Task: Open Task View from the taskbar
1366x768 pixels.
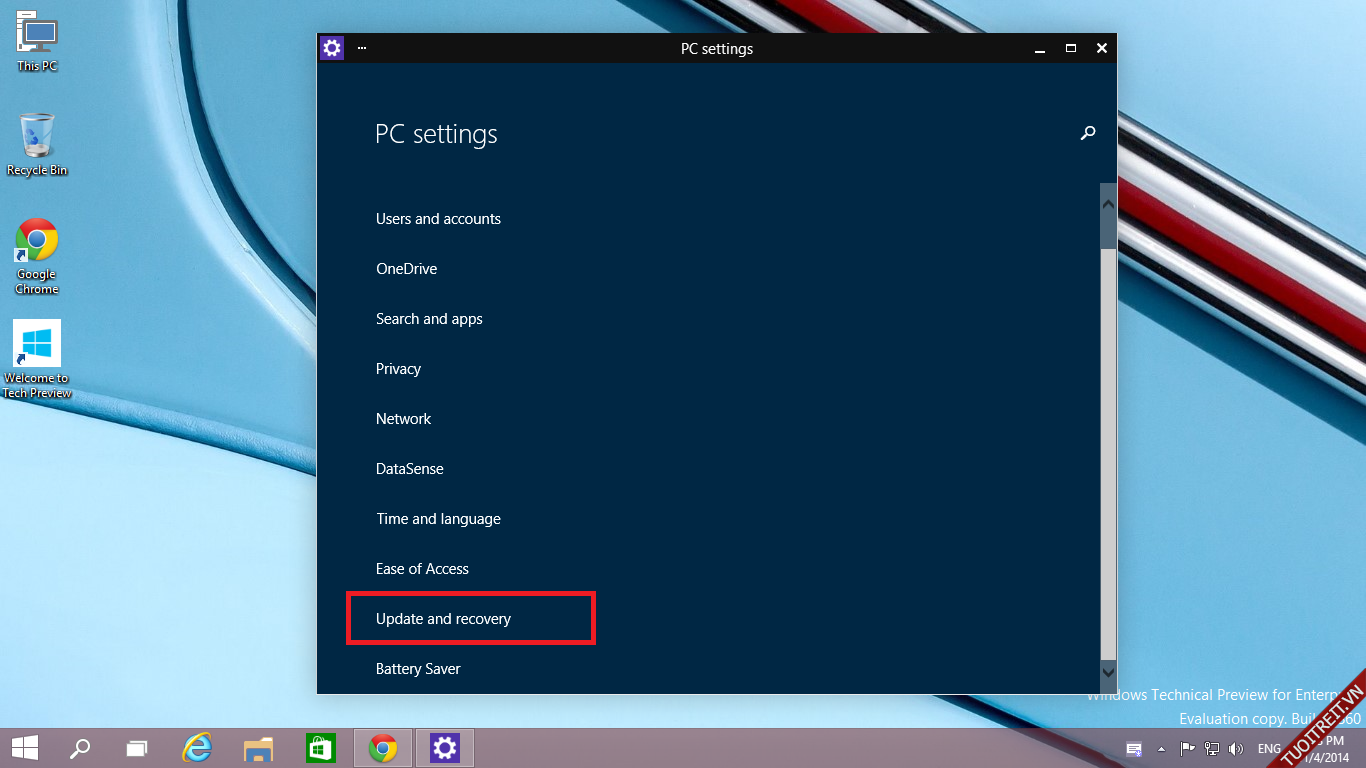Action: tap(137, 748)
